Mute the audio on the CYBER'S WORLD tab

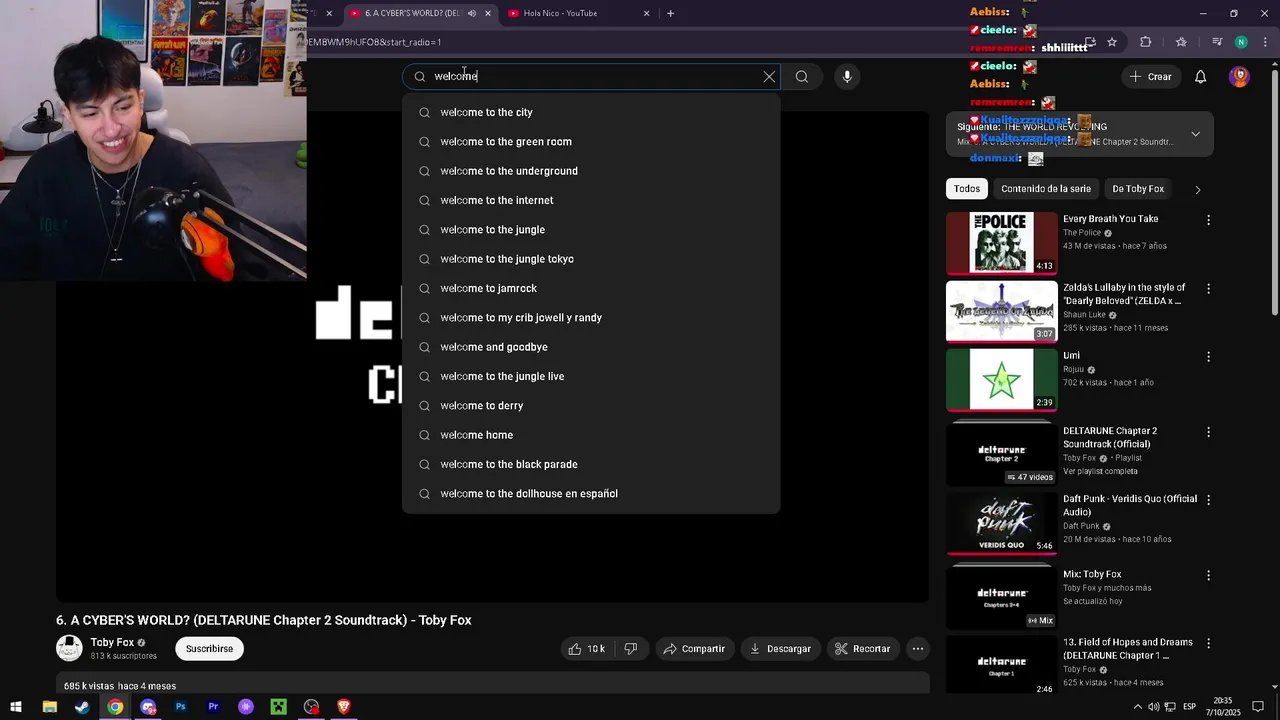click(x=472, y=13)
